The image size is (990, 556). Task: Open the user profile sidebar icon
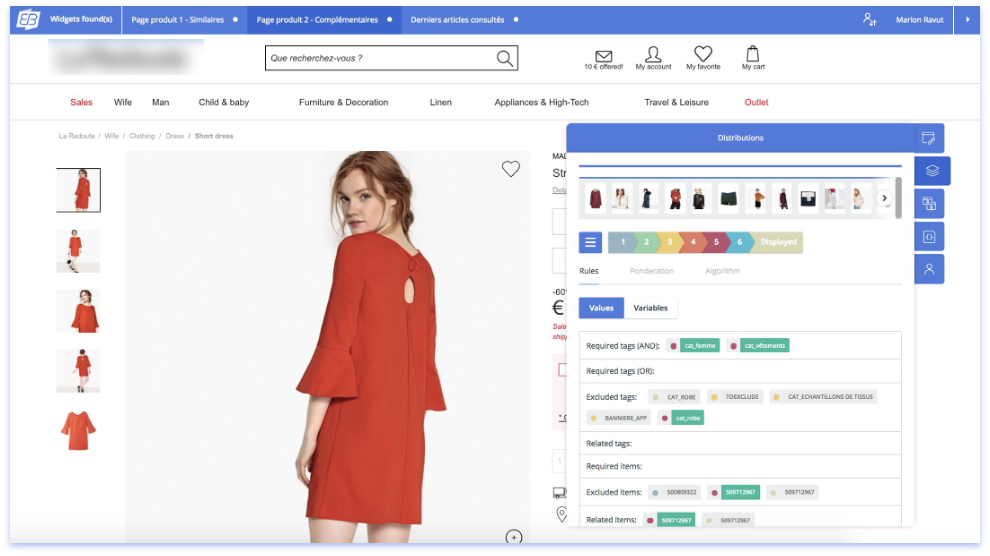point(929,269)
